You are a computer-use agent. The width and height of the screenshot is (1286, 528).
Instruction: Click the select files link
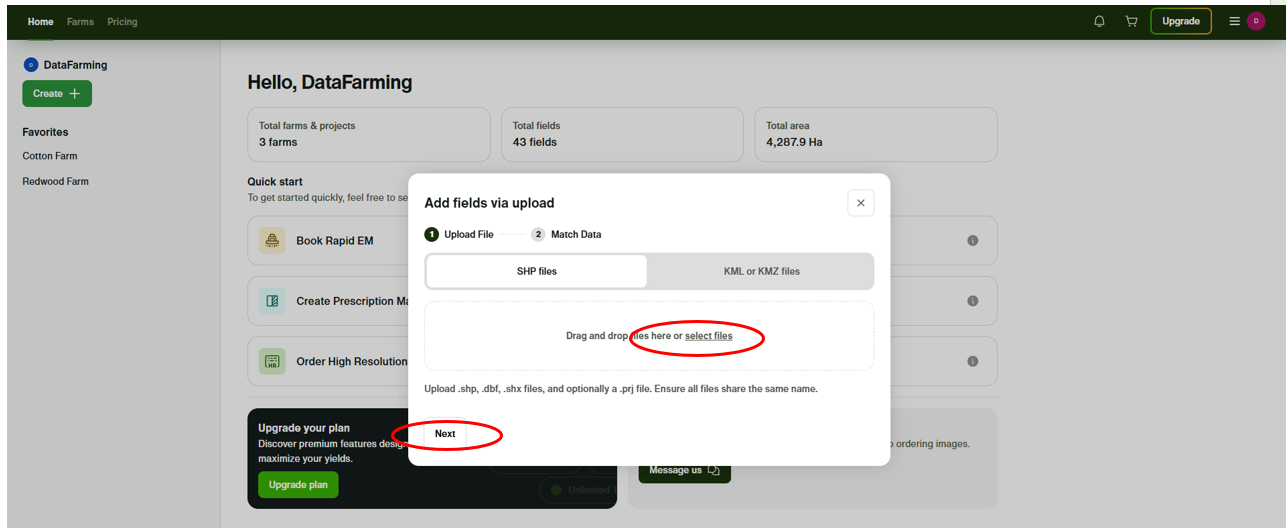click(x=708, y=336)
